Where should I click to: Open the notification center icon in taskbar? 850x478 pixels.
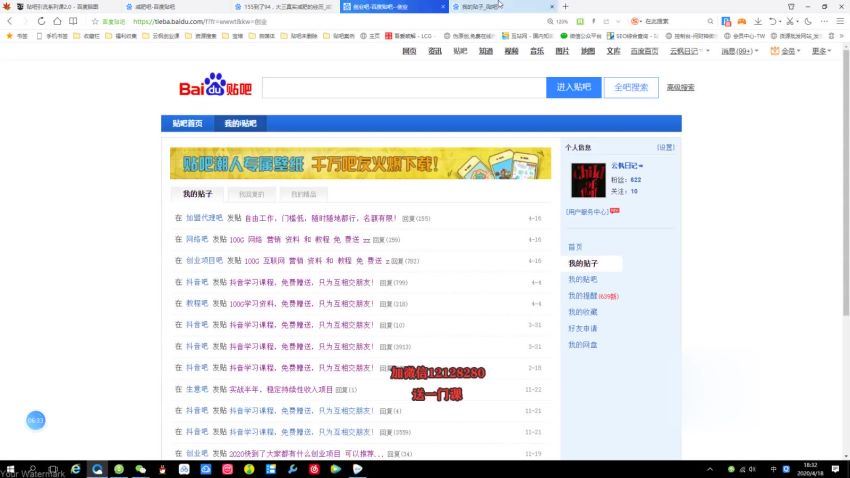[x=835, y=469]
